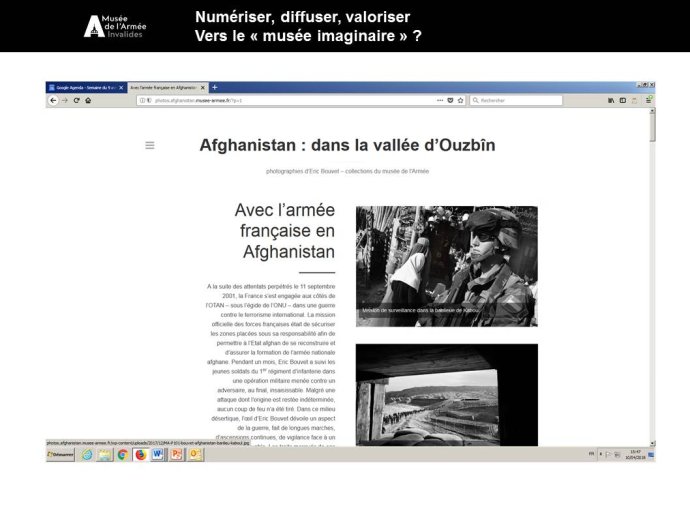The height and width of the screenshot is (517, 690).
Task: Go back with the browser back arrow
Action: 53,100
